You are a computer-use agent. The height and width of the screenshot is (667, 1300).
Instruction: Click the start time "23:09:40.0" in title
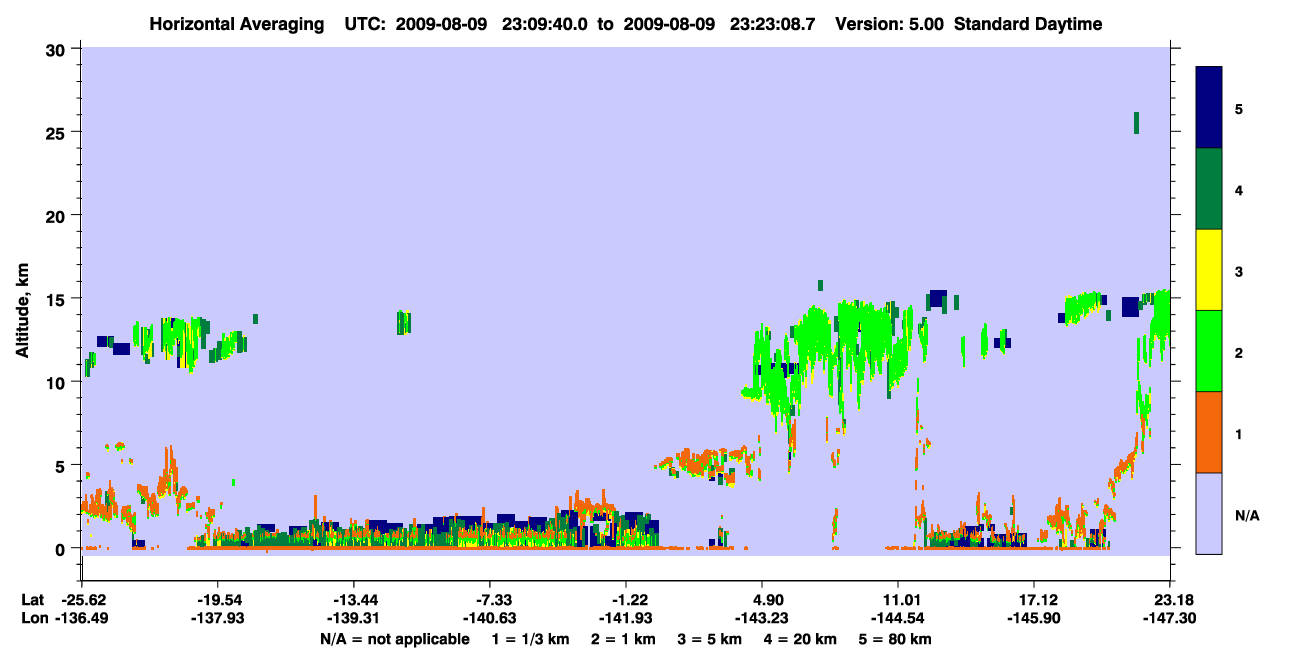(x=546, y=24)
